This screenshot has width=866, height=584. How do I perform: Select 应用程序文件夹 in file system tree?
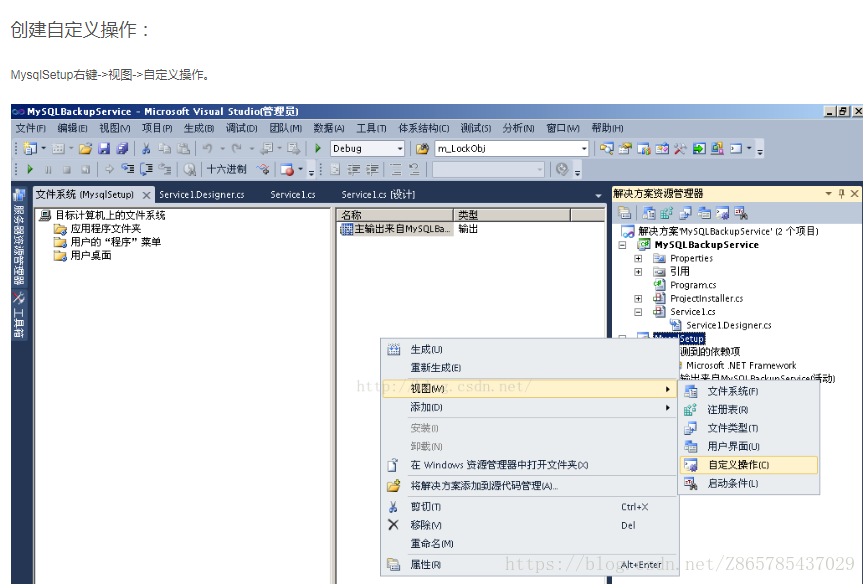click(105, 229)
